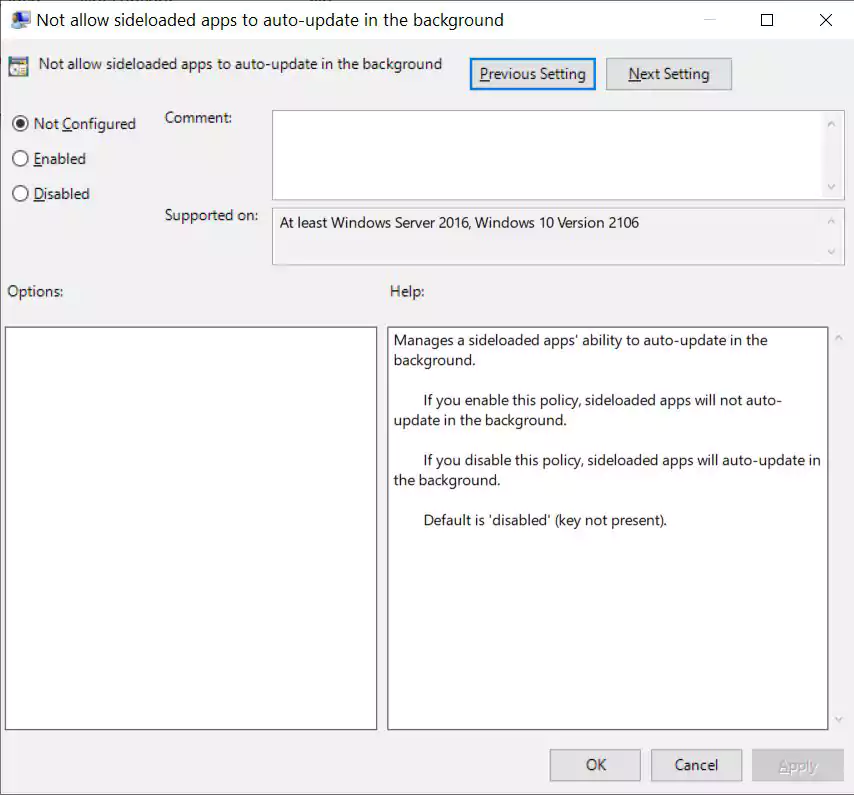Cancel the policy dialog

696,765
